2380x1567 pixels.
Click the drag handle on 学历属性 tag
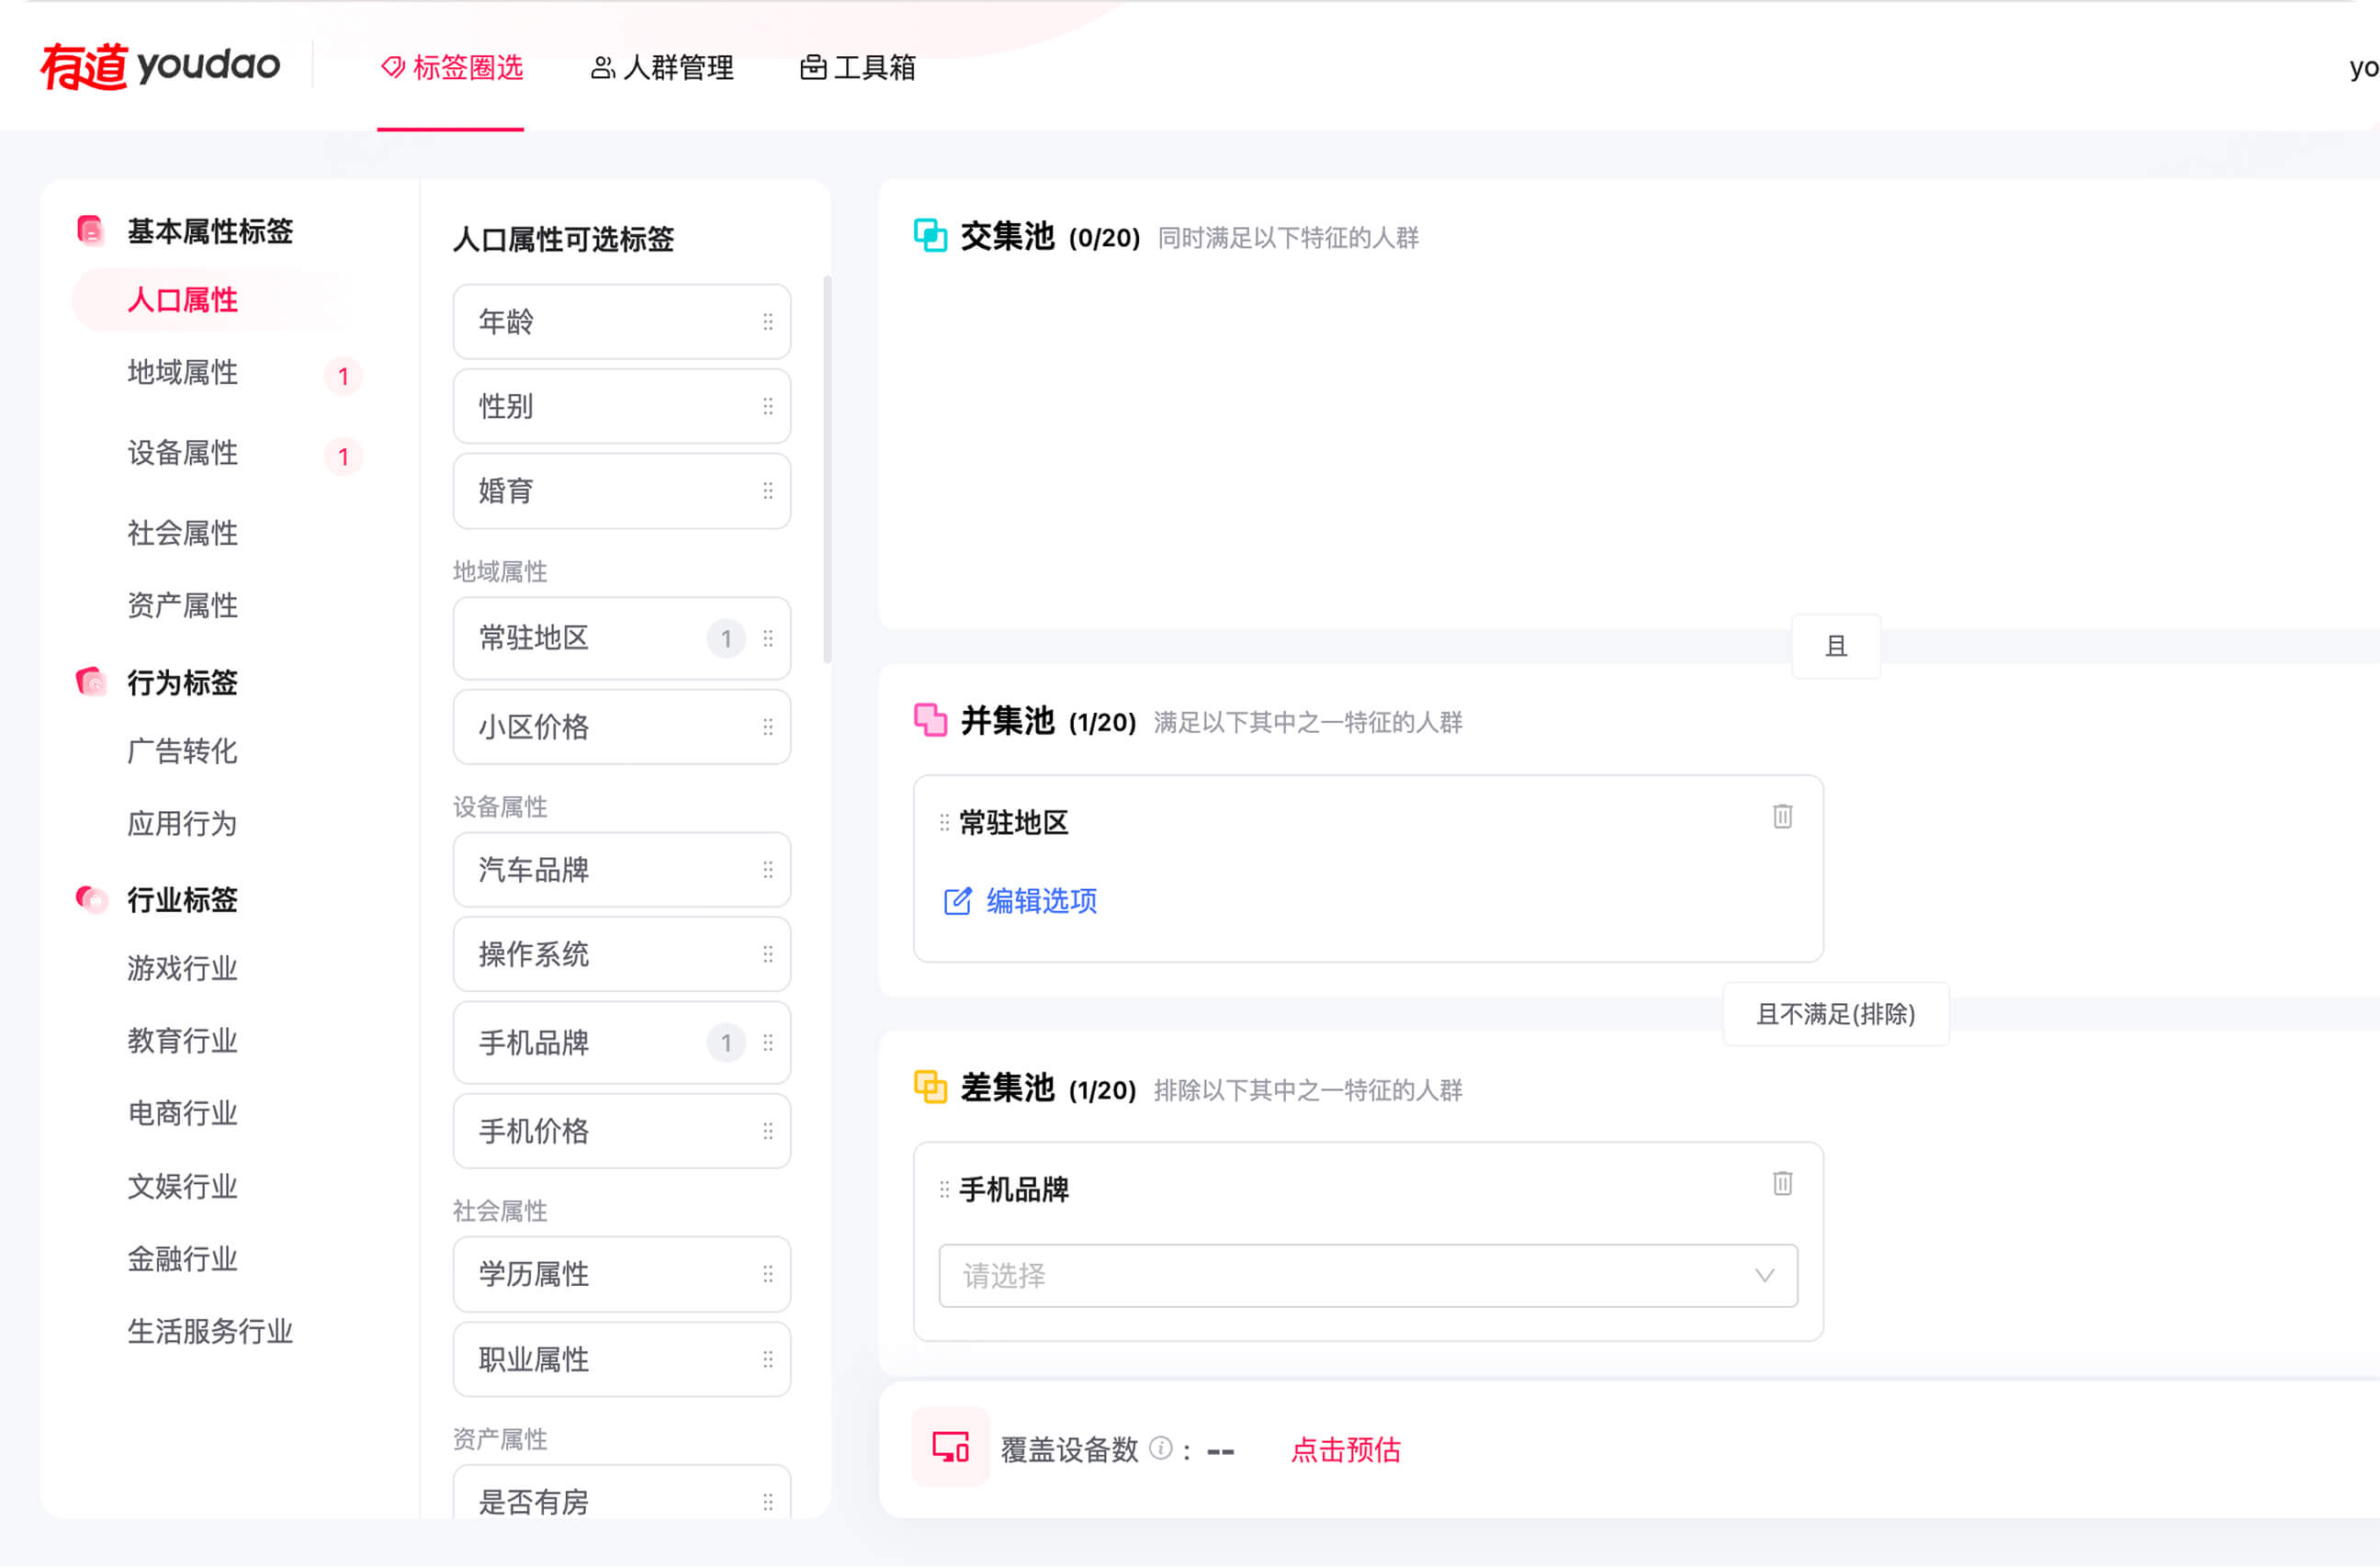(x=768, y=1274)
